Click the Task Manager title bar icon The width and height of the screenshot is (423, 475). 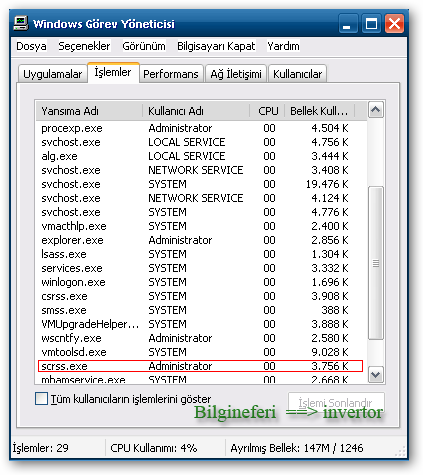21,23
